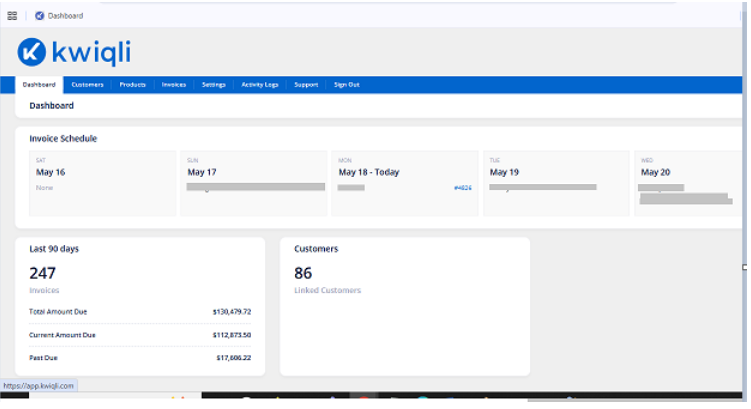Select the May 16 schedule card
Image resolution: width=751 pixels, height=409 pixels.
coord(102,183)
